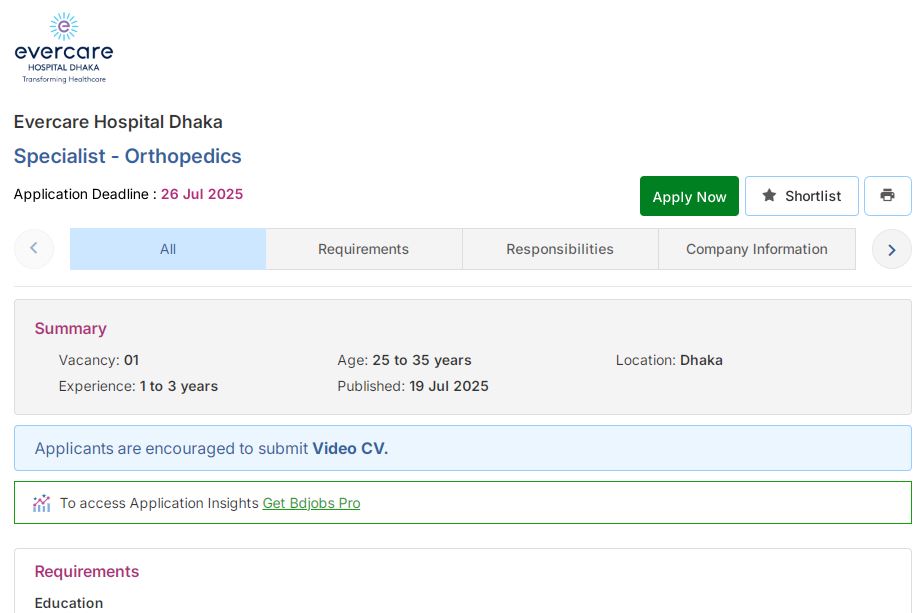
Task: Open the All tab
Action: click(168, 249)
